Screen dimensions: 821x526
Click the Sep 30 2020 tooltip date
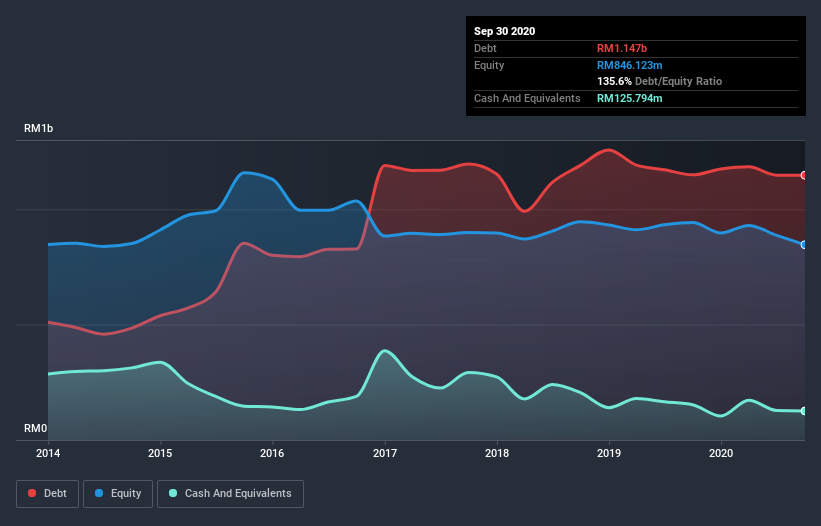tap(504, 31)
